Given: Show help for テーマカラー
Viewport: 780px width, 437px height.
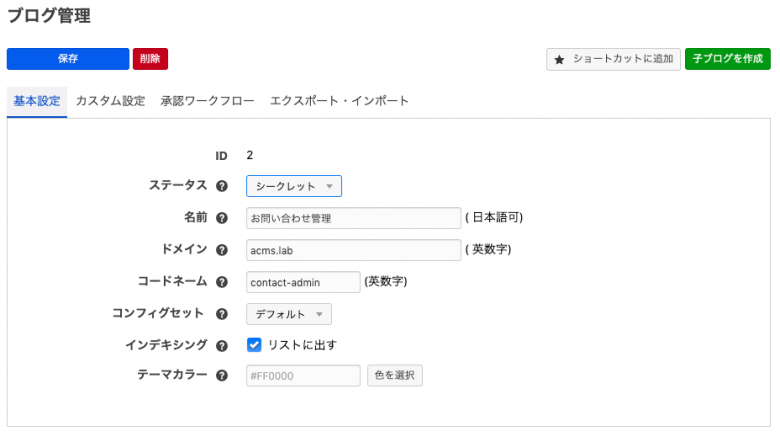Looking at the screenshot, I should coord(222,376).
